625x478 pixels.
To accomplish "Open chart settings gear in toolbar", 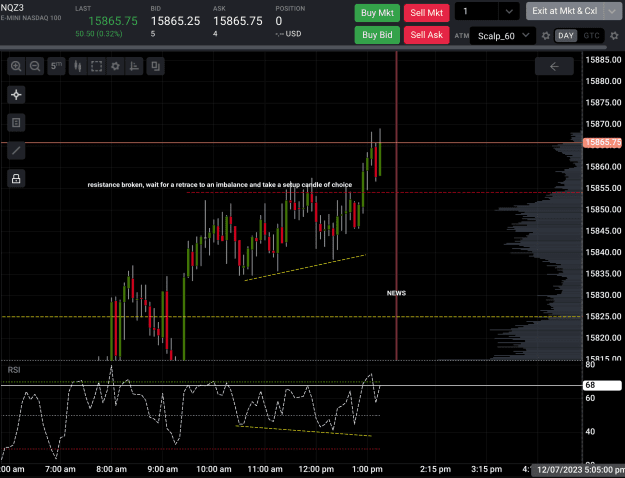I will pos(115,66).
